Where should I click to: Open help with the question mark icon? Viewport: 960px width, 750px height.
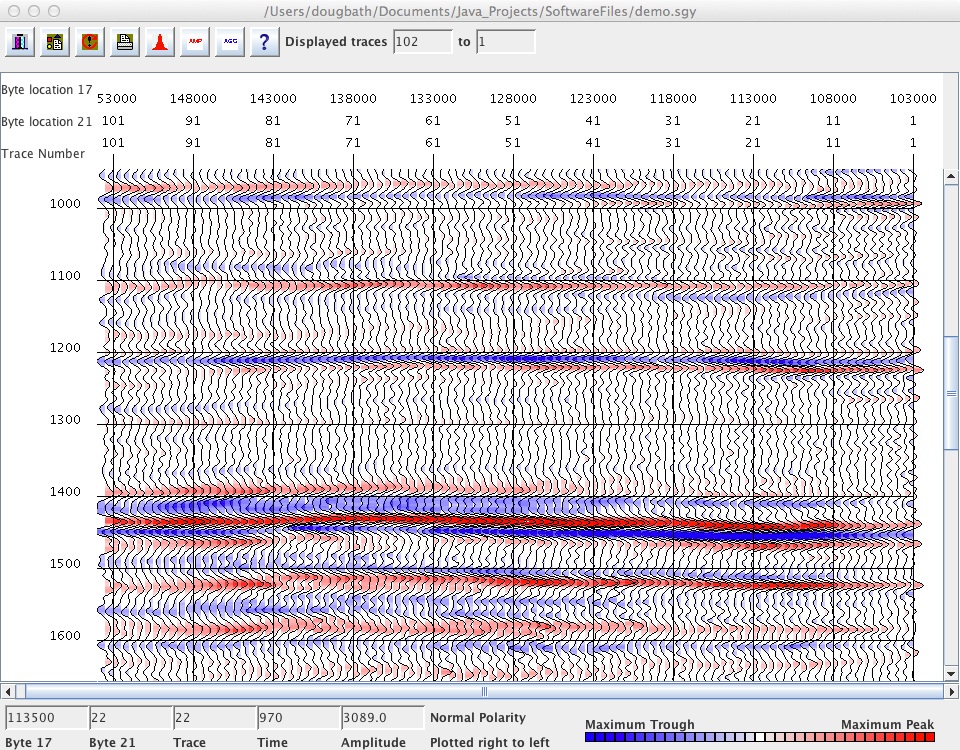[x=263, y=42]
